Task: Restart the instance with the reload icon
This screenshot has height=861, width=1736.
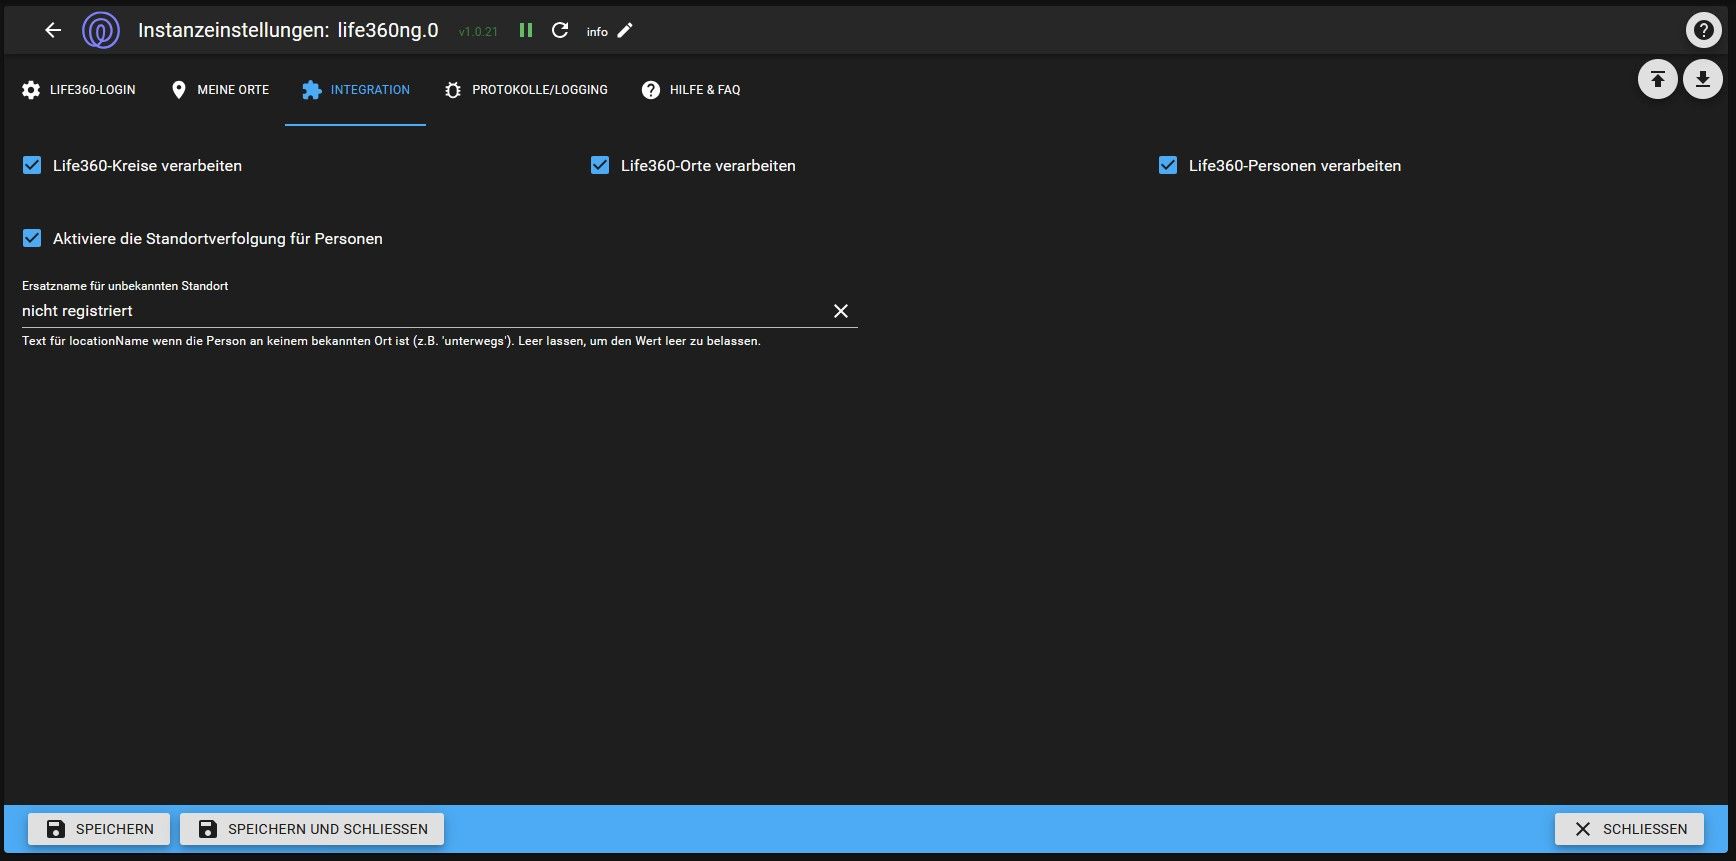Action: [560, 30]
